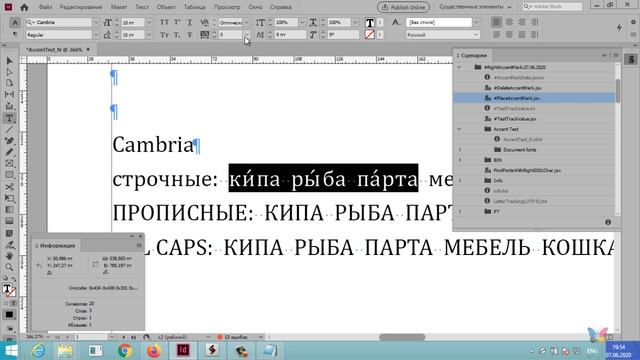Close the Information panel
Screen dimensions: 640x360
140,236
